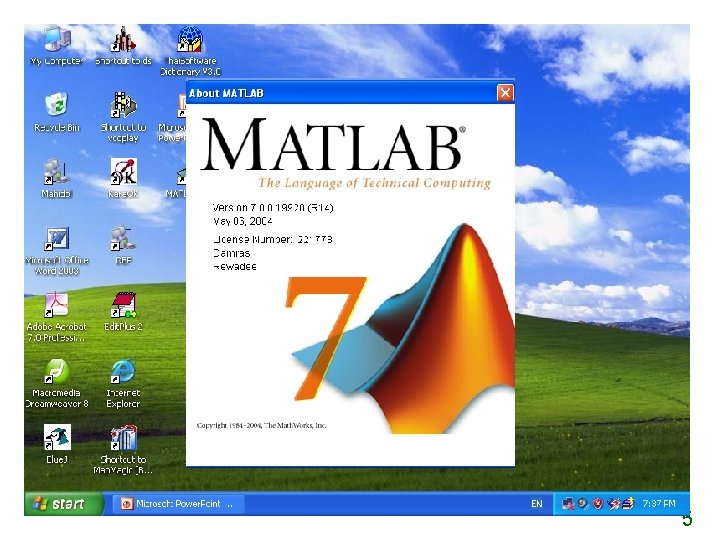The width and height of the screenshot is (720, 540).
Task: Launch the KaraOK desktop shortcut
Action: pos(123,179)
